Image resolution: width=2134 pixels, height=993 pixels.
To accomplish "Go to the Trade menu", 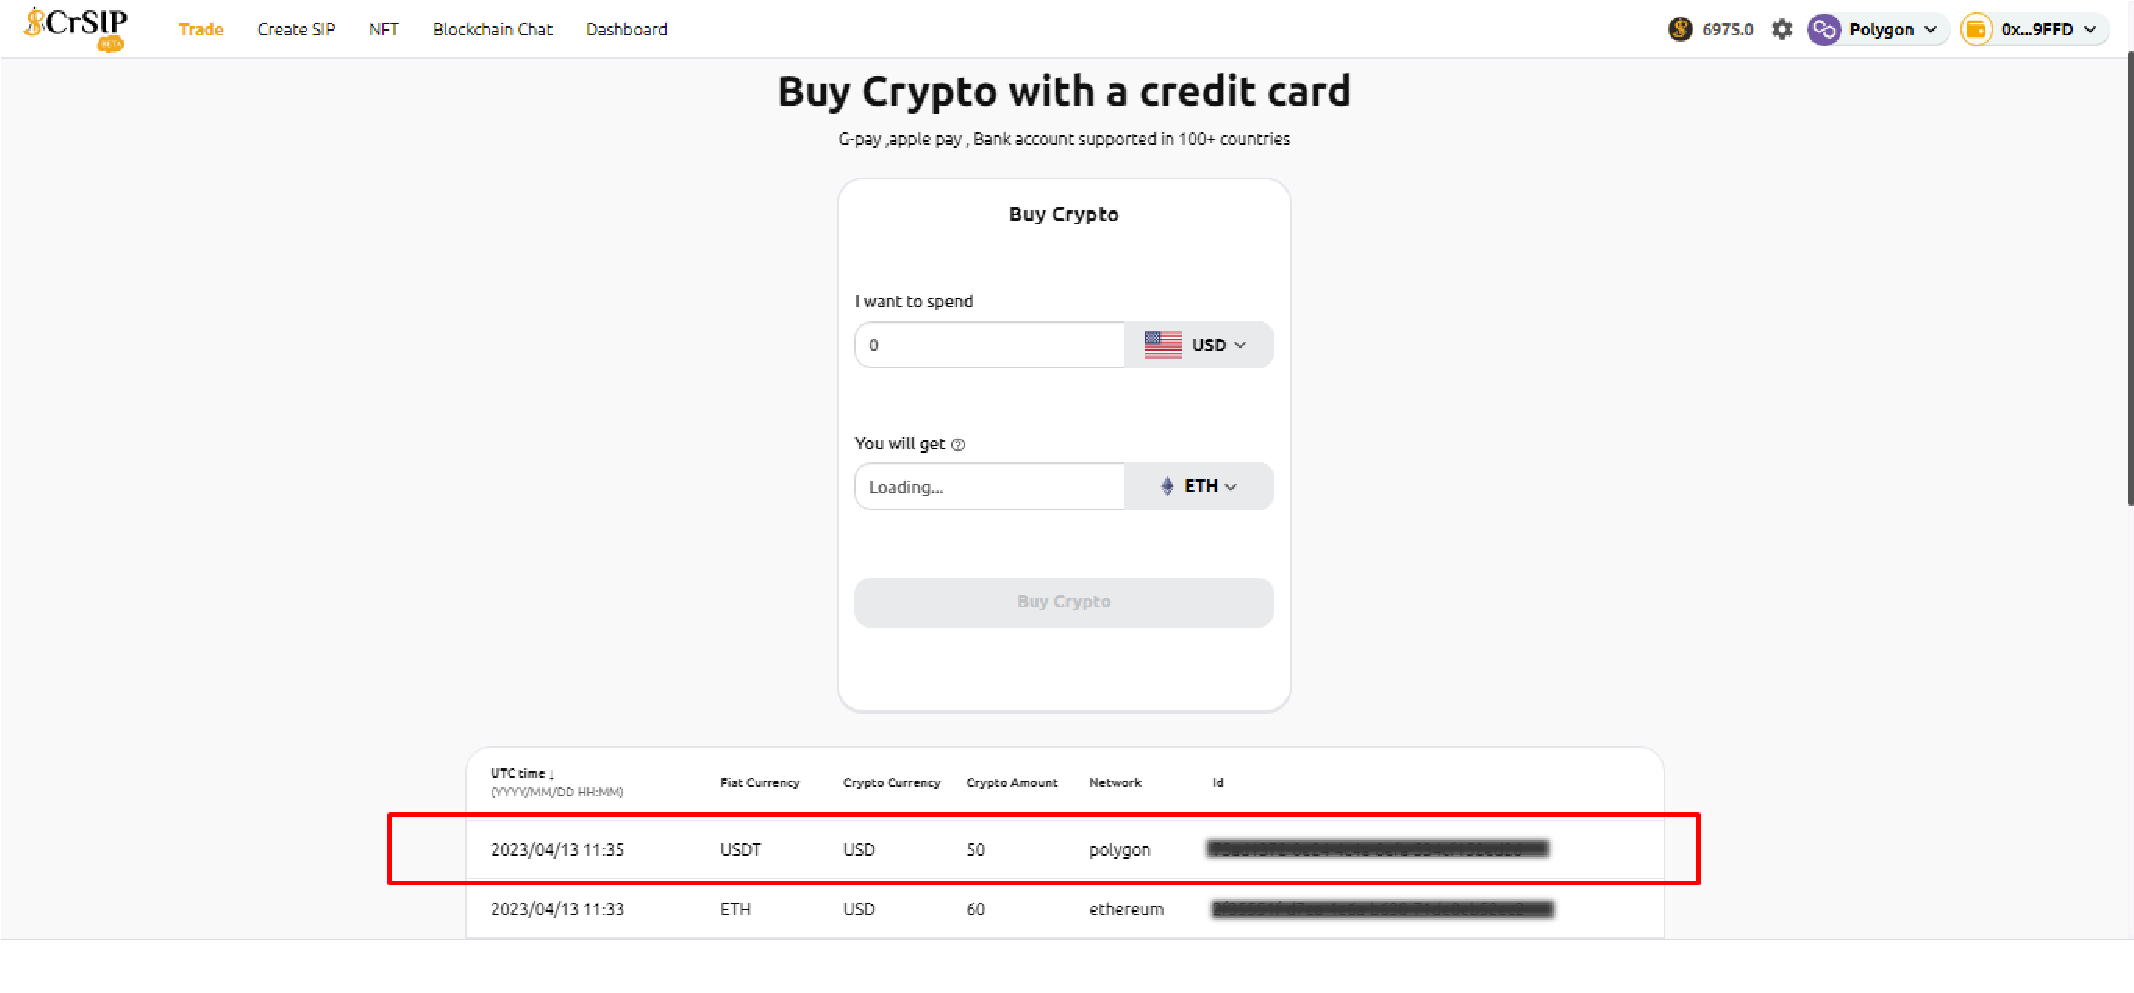I will (201, 29).
